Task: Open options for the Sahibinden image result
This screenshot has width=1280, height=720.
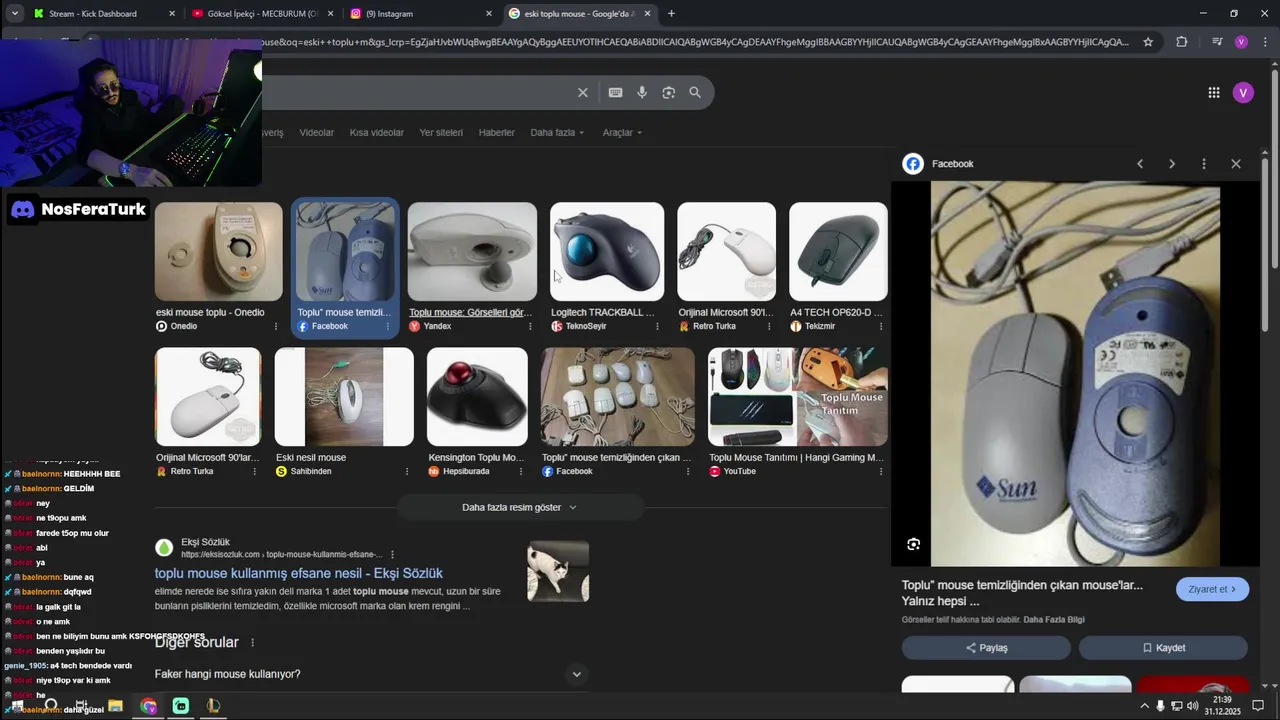Action: click(407, 472)
